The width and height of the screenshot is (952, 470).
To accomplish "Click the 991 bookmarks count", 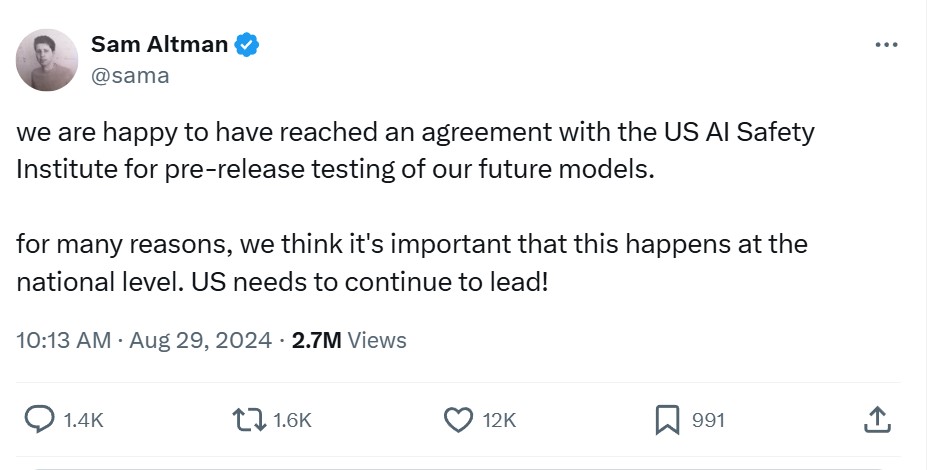I will pyautogui.click(x=709, y=421).
